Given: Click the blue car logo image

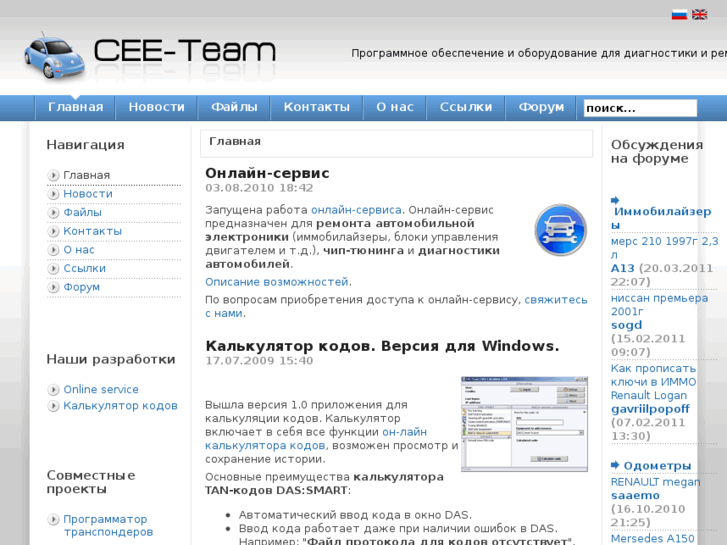Looking at the screenshot, I should point(54,58).
